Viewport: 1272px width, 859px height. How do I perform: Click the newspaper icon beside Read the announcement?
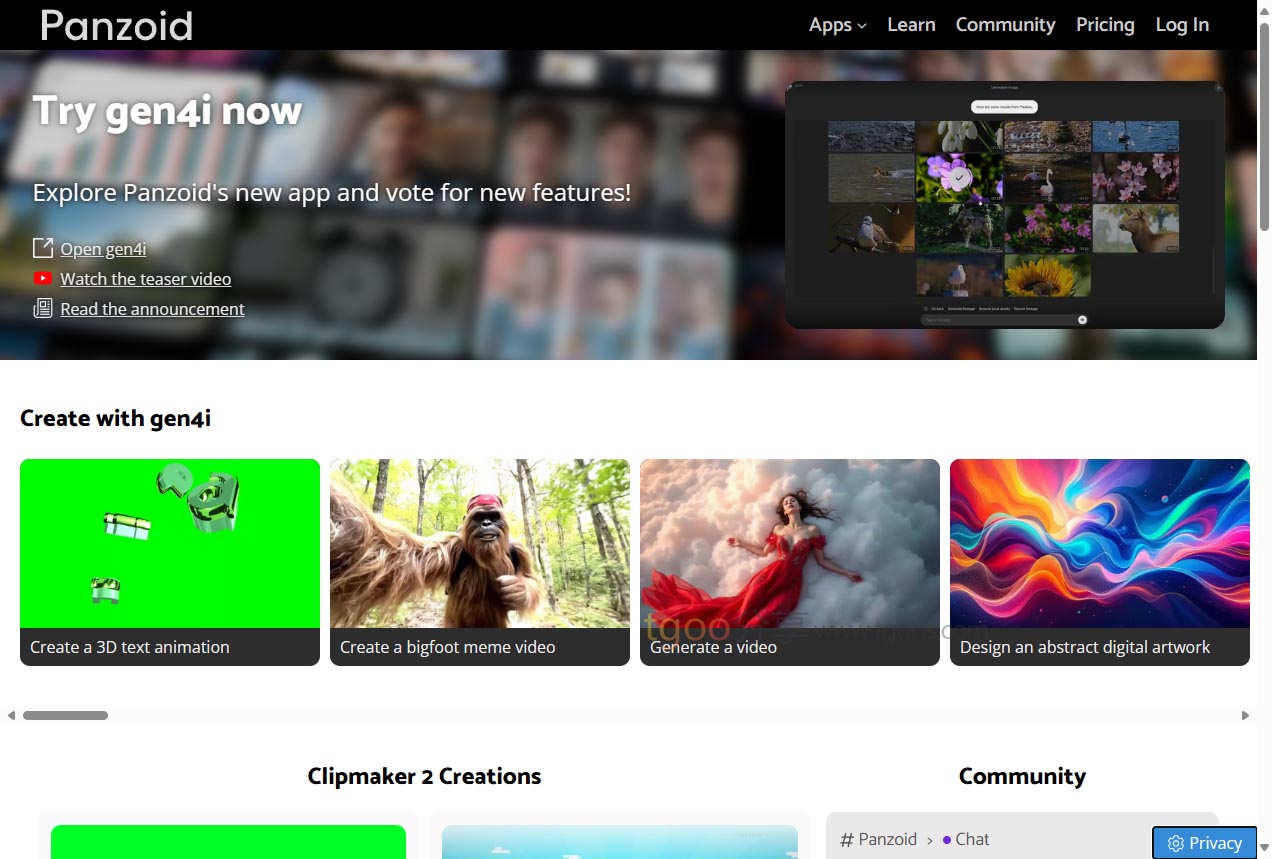tap(43, 309)
